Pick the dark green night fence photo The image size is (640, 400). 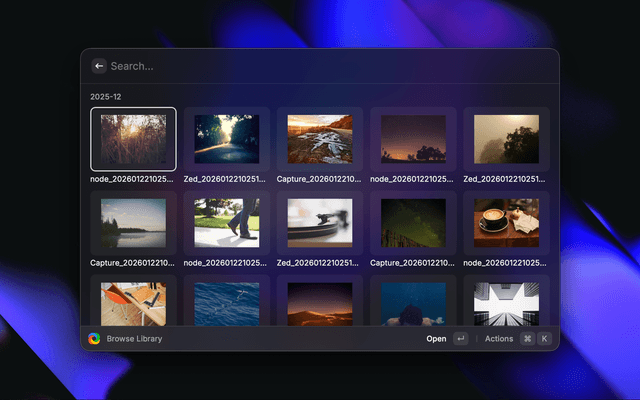coord(414,222)
